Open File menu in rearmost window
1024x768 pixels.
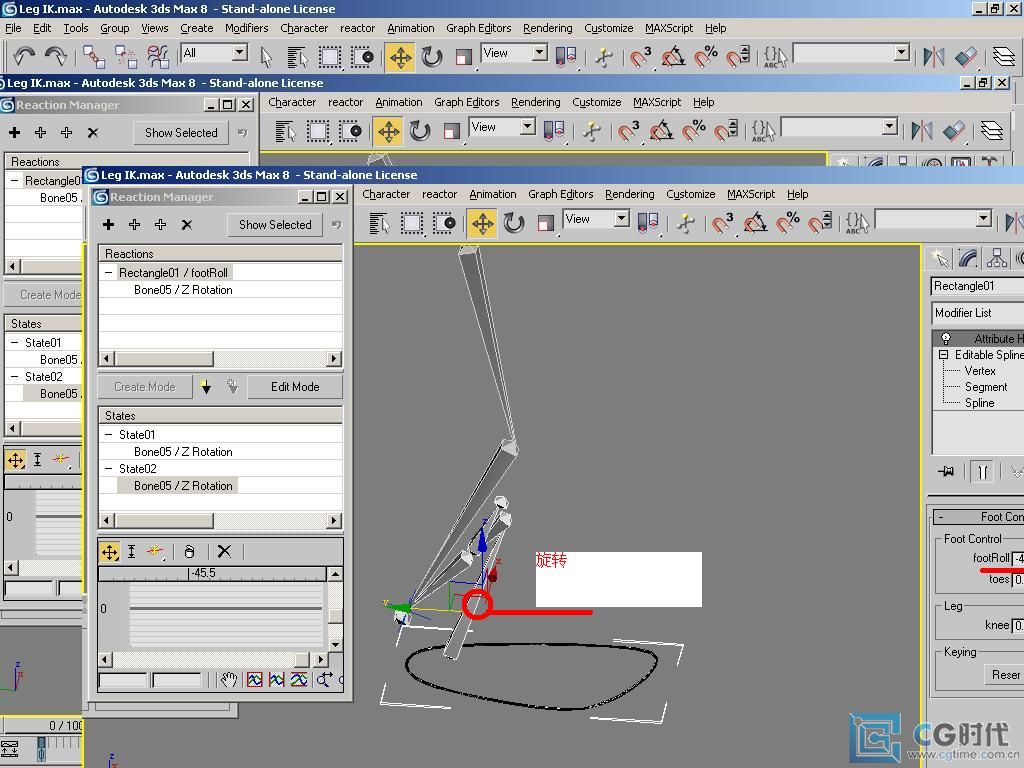[13, 28]
